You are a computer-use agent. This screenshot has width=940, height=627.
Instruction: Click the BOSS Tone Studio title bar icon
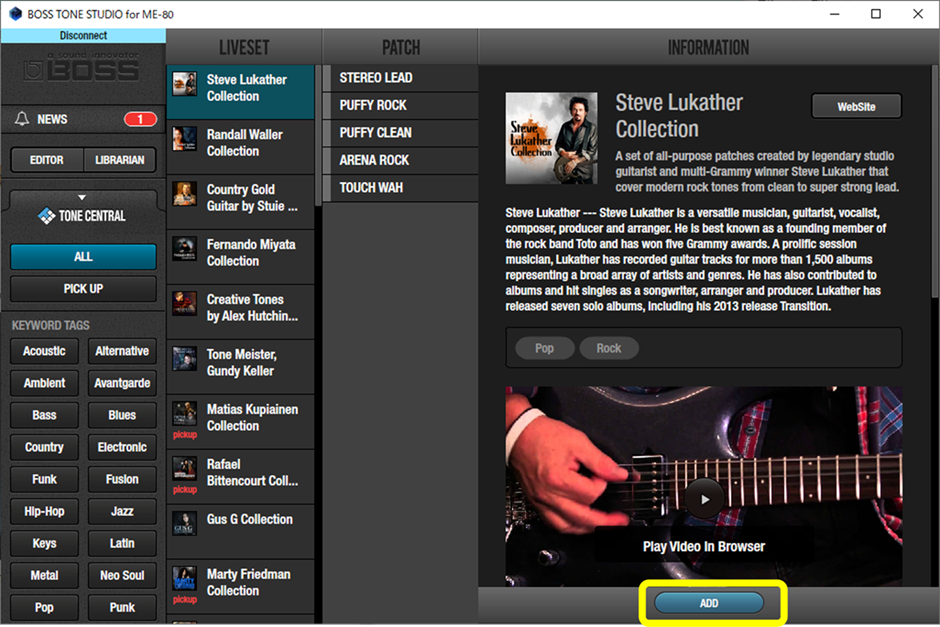[x=16, y=14]
